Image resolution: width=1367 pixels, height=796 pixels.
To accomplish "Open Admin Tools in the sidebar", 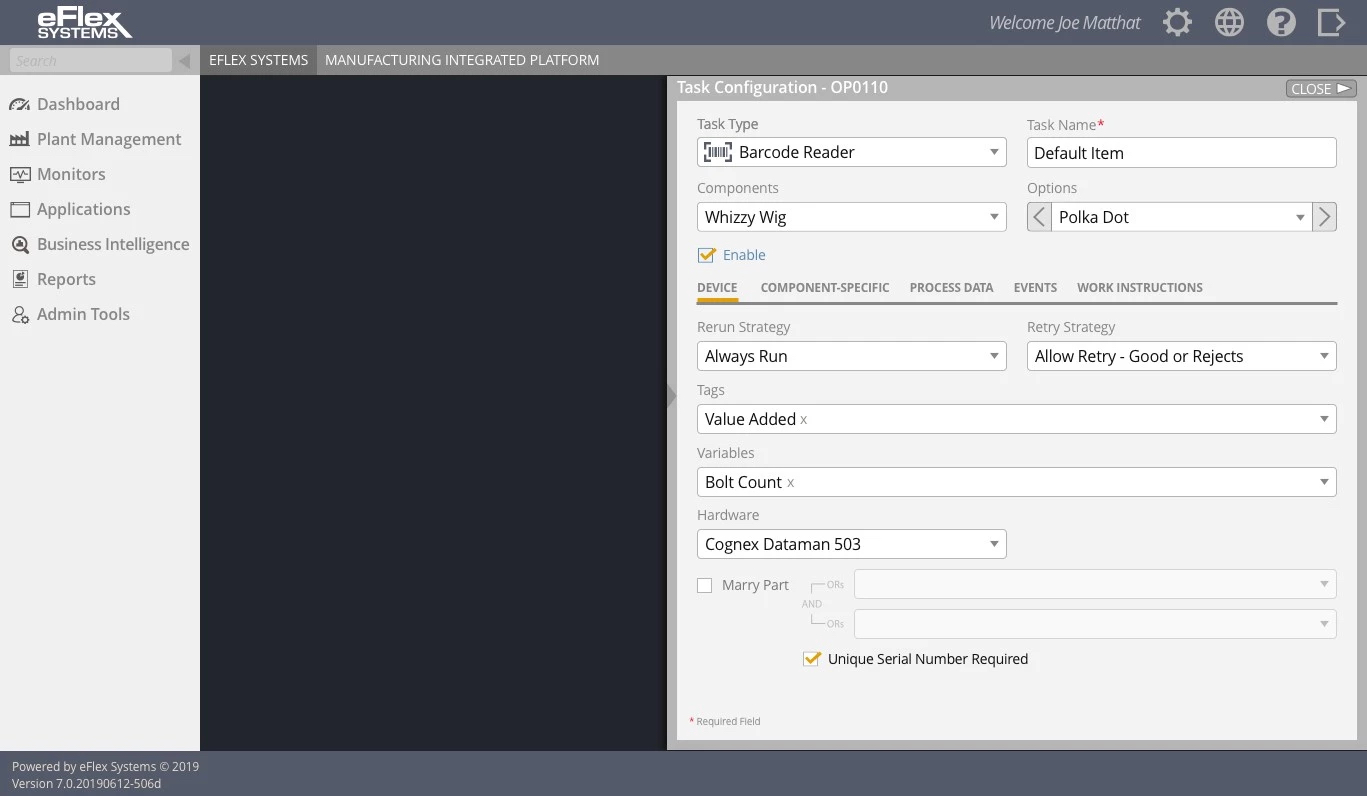I will pyautogui.click(x=83, y=314).
